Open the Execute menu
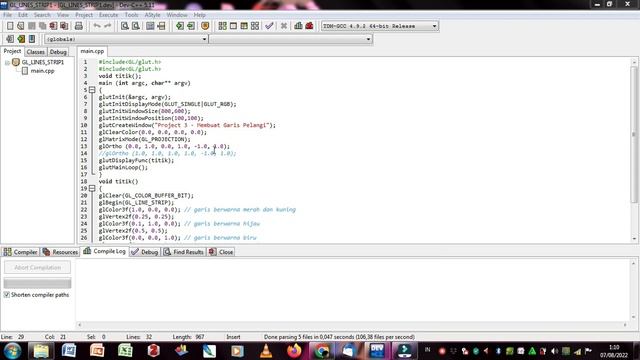640x360 pixels. [x=109, y=15]
